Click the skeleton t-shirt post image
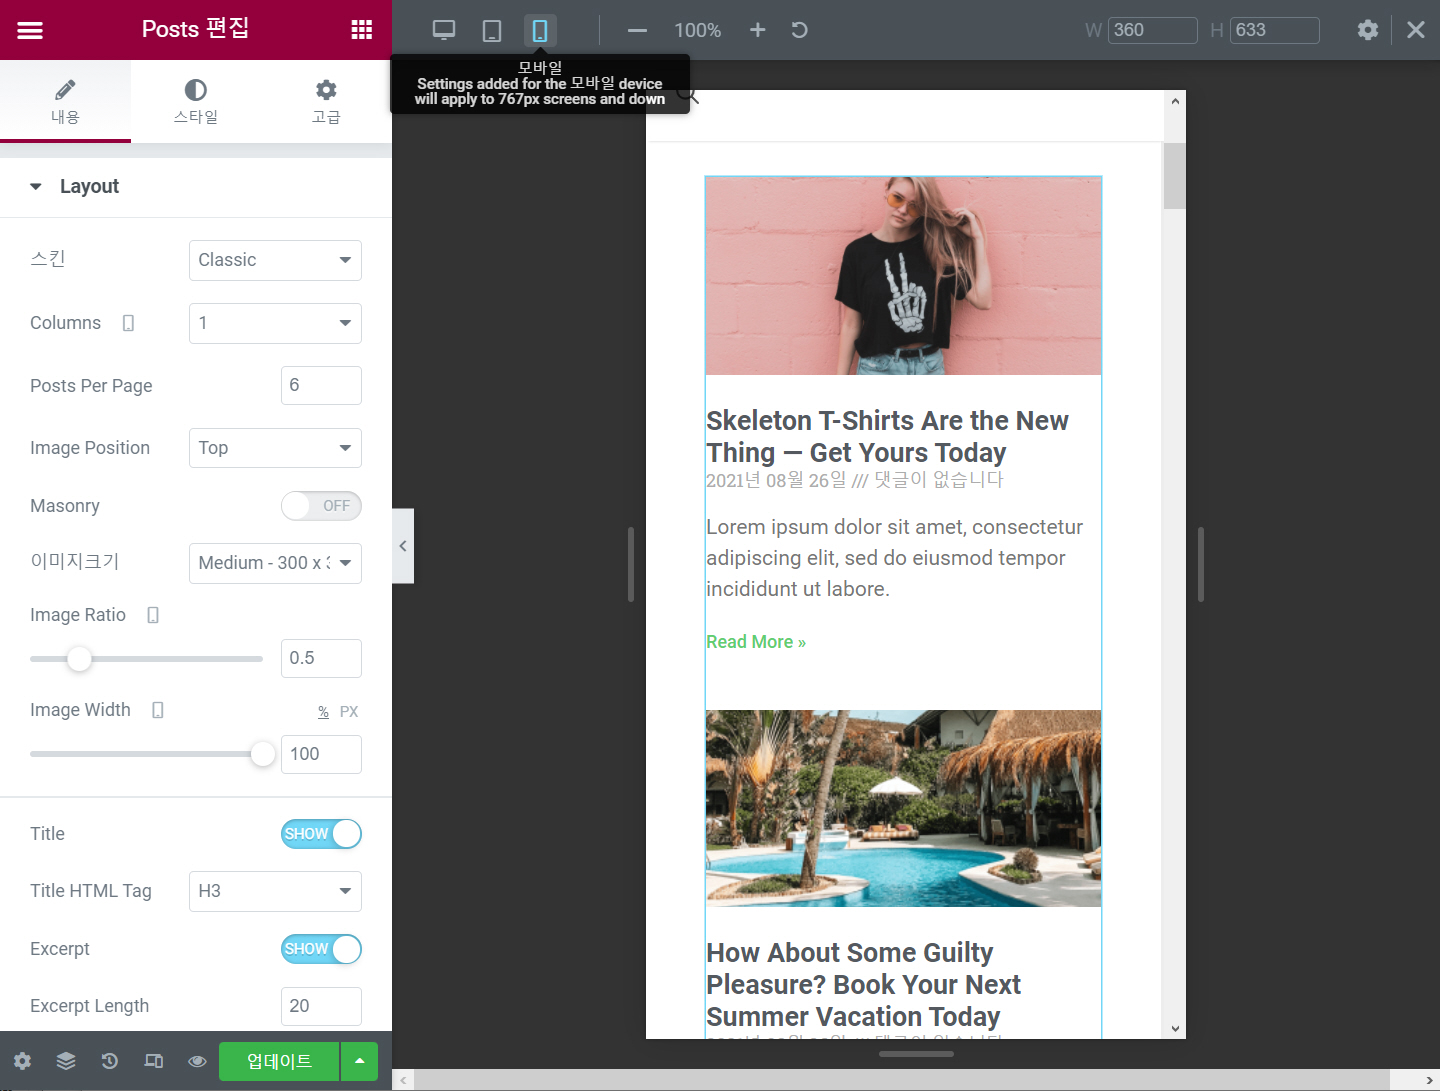The height and width of the screenshot is (1091, 1440). [903, 276]
